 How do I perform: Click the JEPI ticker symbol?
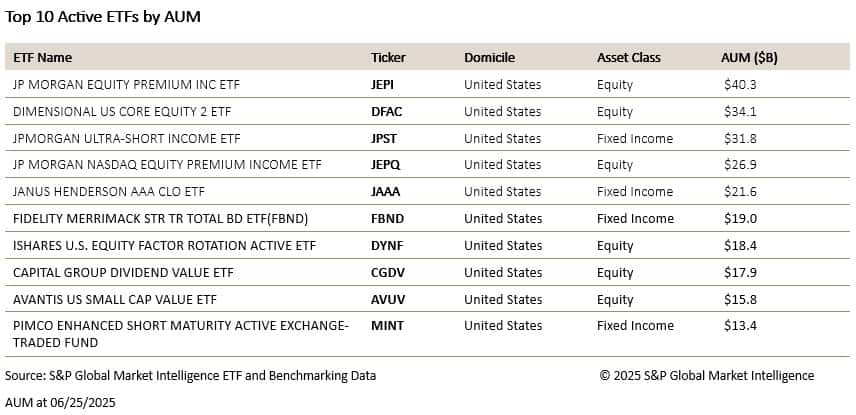pos(383,85)
